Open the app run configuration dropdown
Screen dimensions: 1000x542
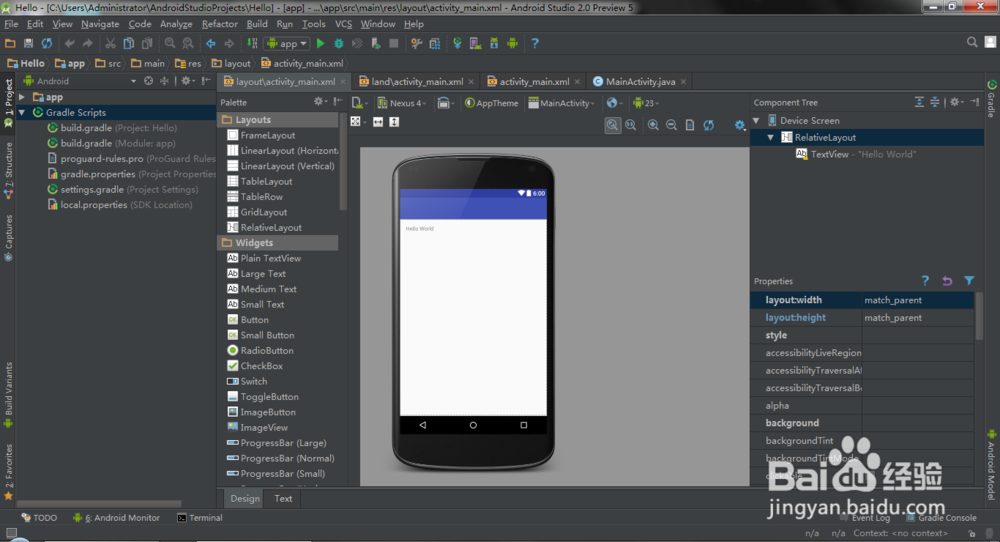(287, 43)
